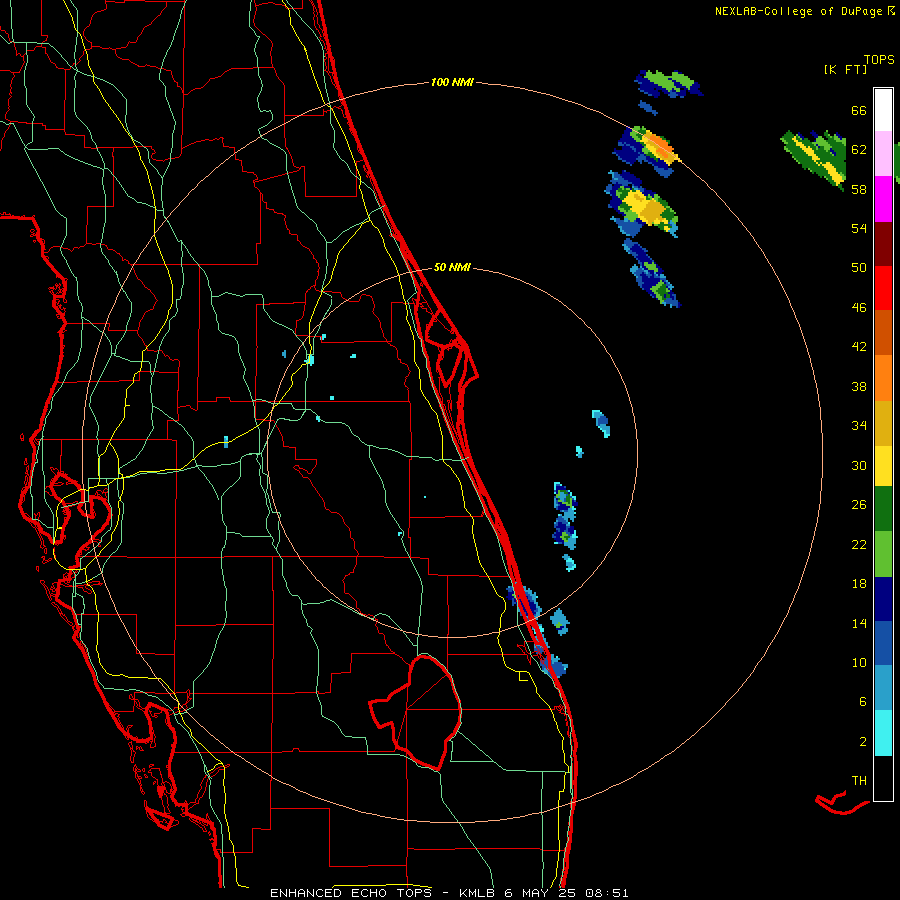Click the 14 legend value
This screenshot has width=900, height=900.
(859, 623)
